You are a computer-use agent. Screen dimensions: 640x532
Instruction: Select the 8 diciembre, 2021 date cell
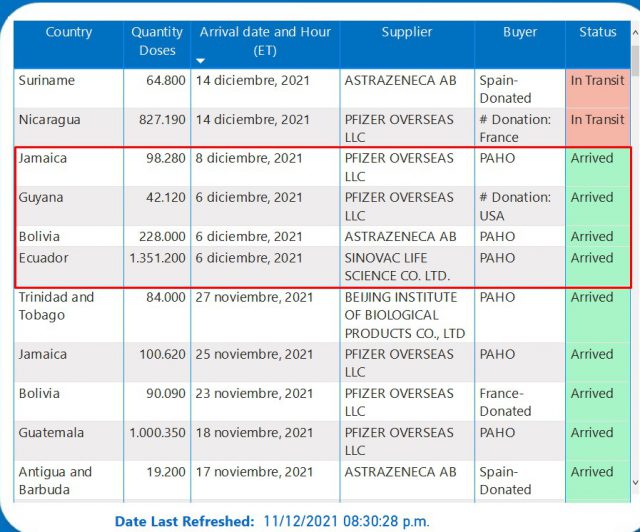pyautogui.click(x=249, y=158)
